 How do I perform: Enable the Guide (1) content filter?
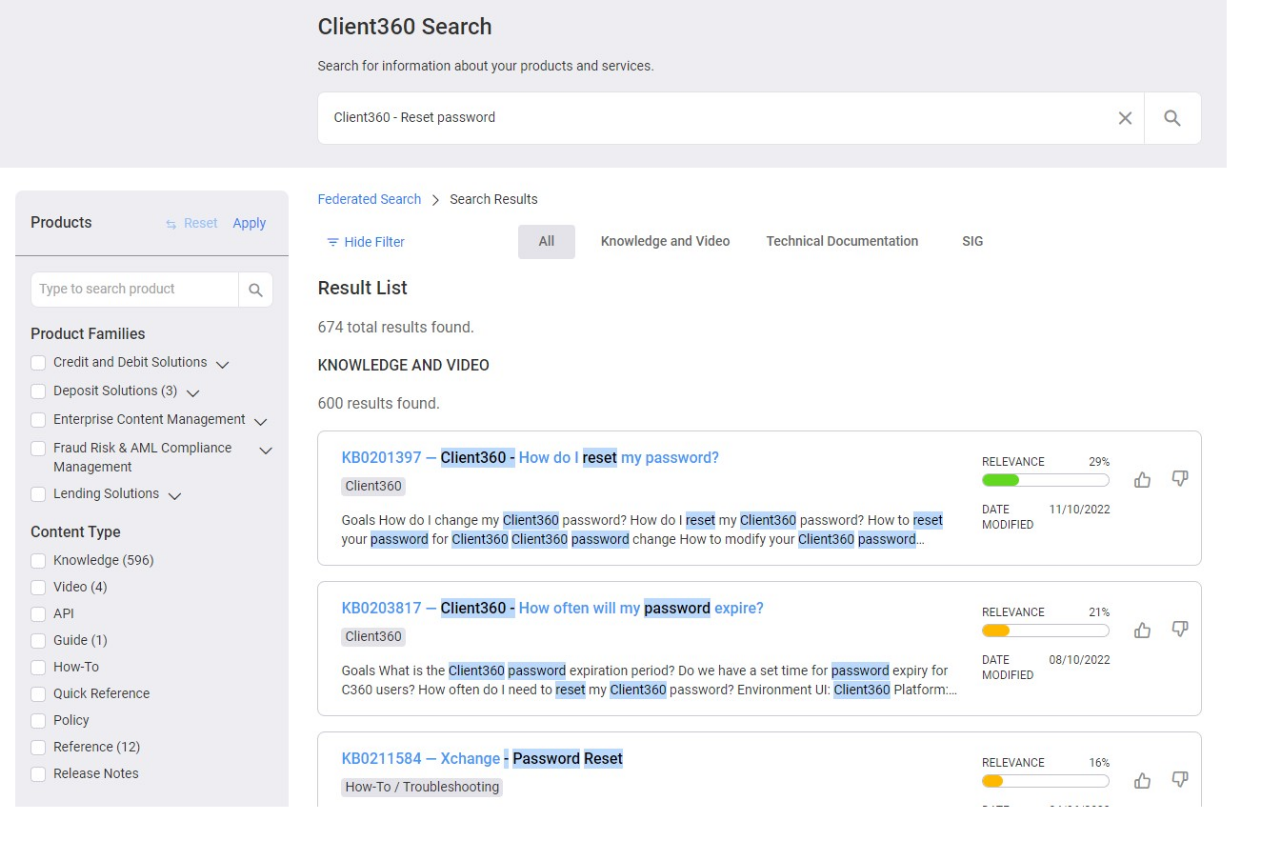[x=38, y=640]
